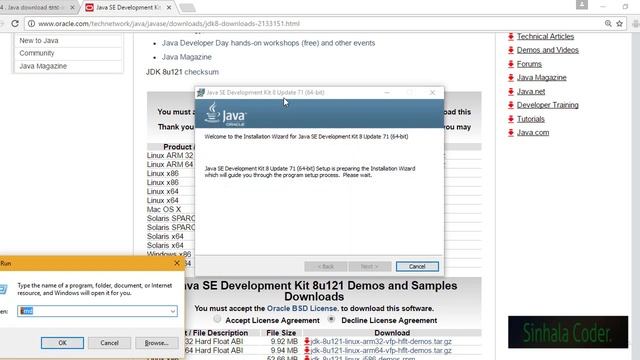
Task: Expand the Run dialog Open dropdown arrow
Action: 173,311
